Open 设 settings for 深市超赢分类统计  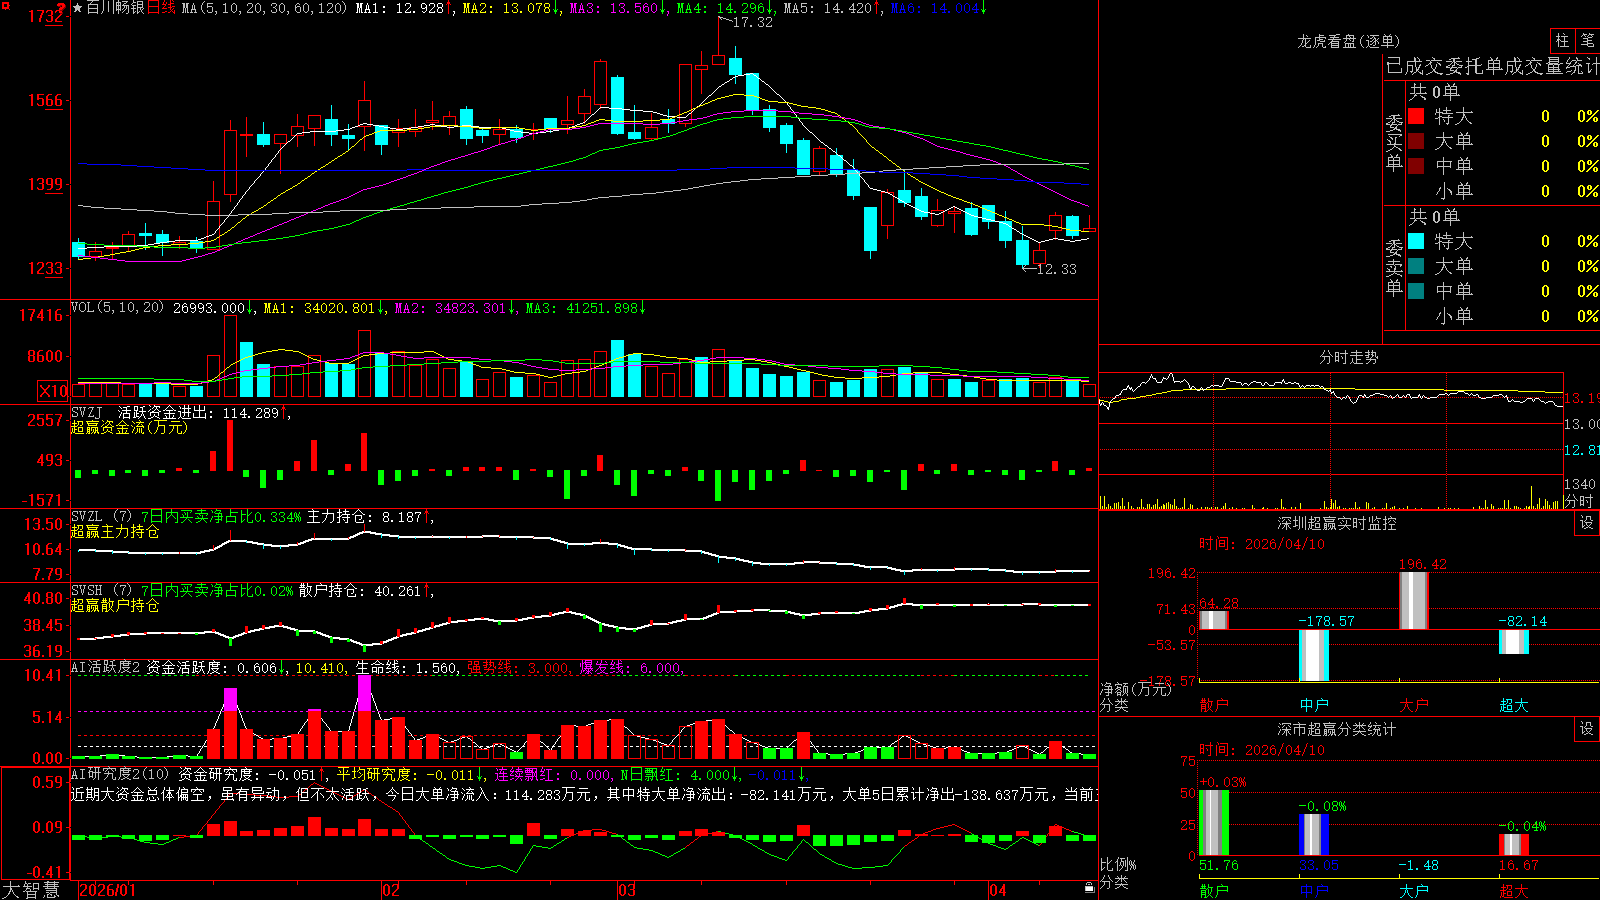click(x=1587, y=729)
